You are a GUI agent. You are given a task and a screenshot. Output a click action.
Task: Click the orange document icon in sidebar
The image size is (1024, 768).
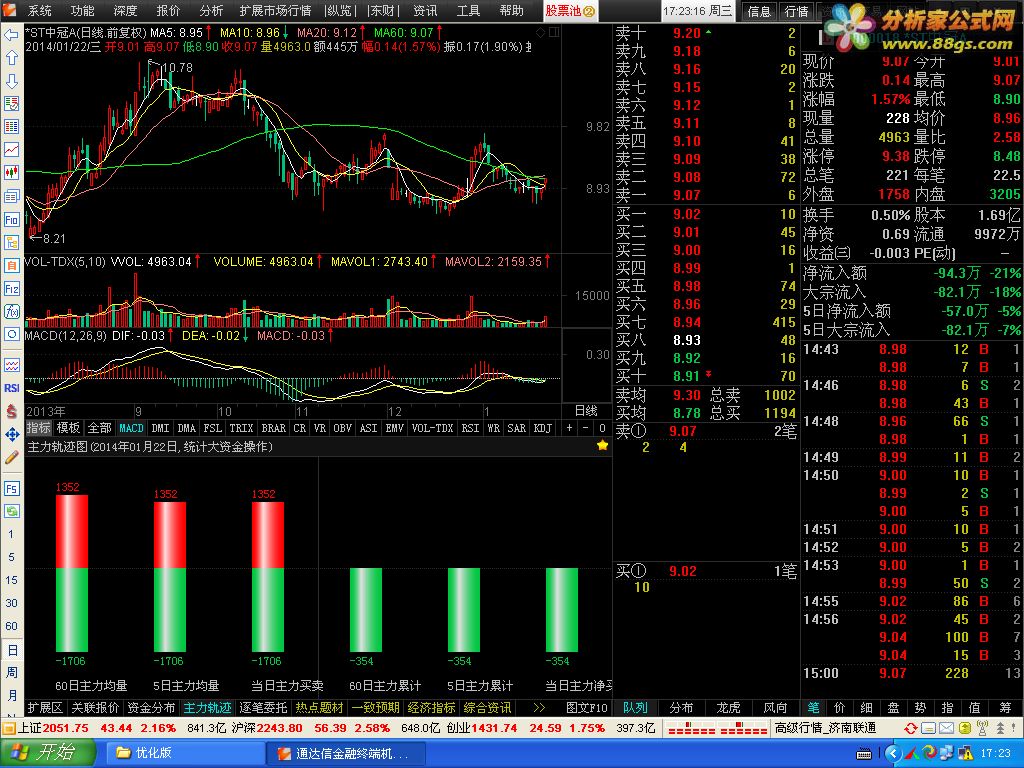(11, 265)
